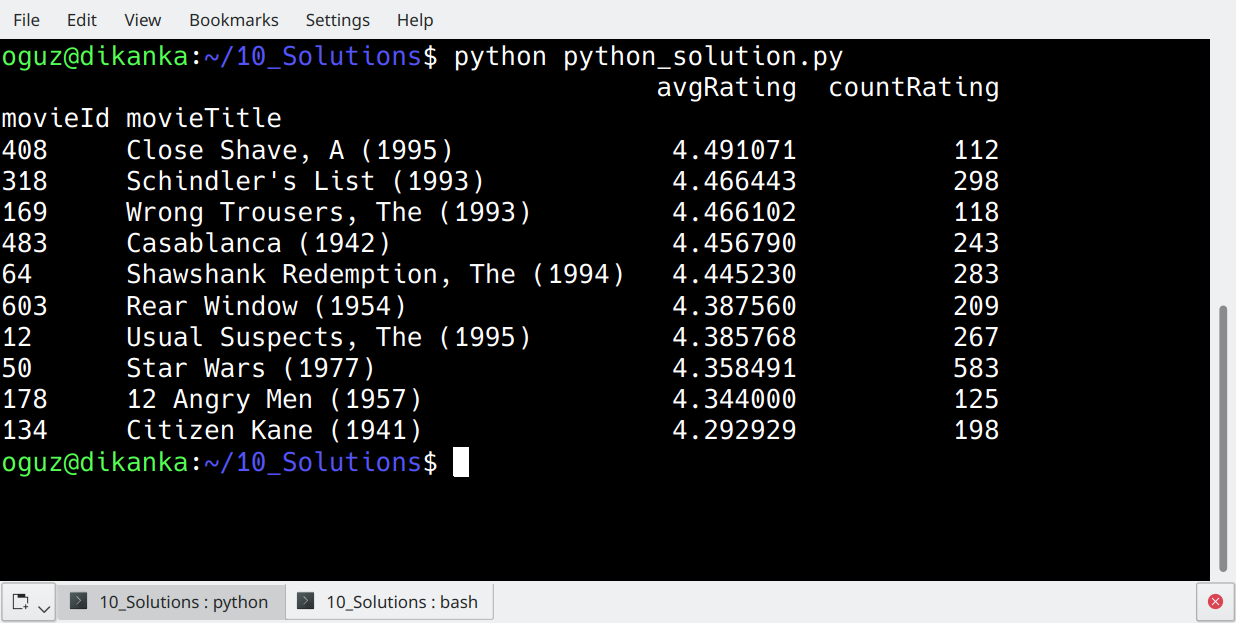Click the countRating column header text
This screenshot has height=623, width=1236.
click(x=913, y=88)
